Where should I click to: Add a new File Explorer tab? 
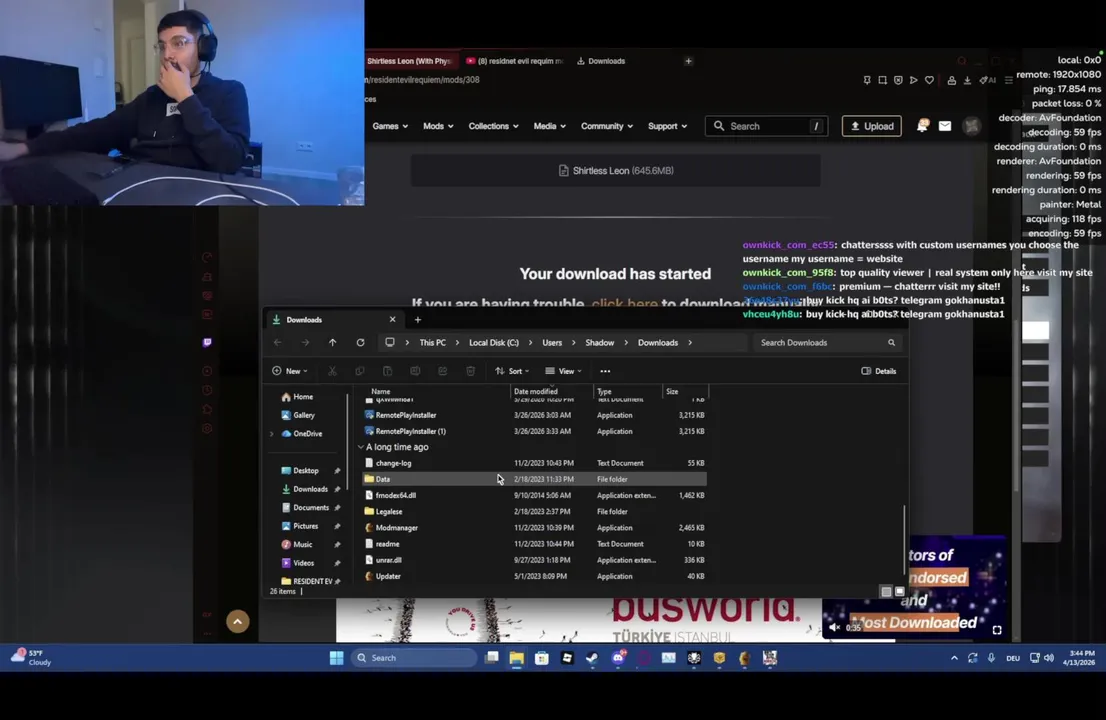pyautogui.click(x=418, y=320)
